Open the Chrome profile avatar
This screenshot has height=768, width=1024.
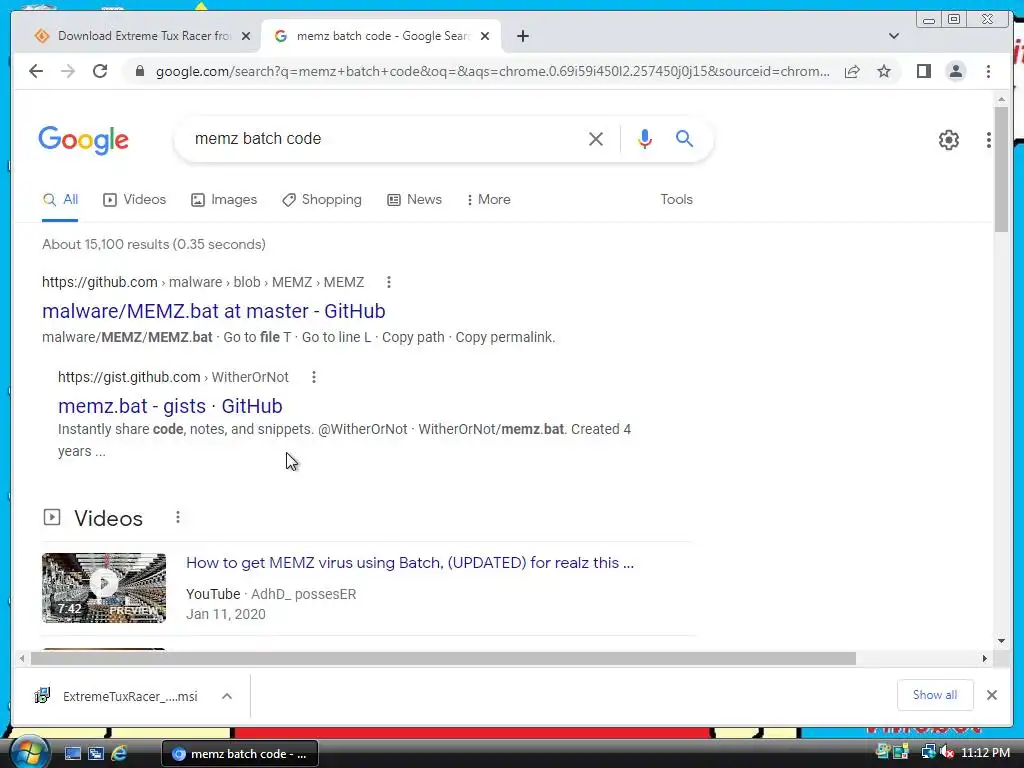click(x=955, y=71)
